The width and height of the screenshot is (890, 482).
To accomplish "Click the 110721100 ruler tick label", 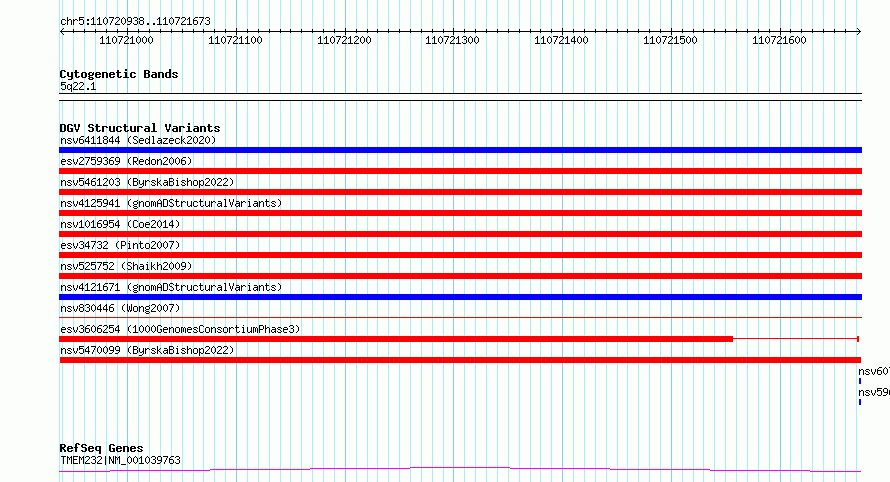I will 235,40.
